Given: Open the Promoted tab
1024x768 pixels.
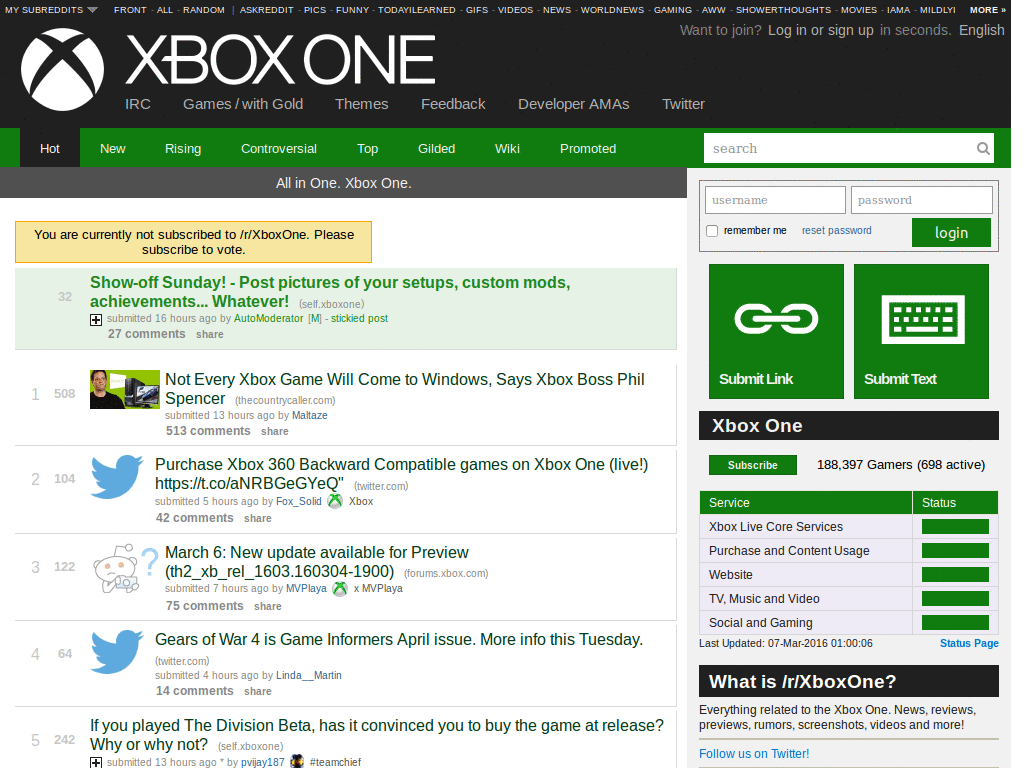Looking at the screenshot, I should (588, 148).
